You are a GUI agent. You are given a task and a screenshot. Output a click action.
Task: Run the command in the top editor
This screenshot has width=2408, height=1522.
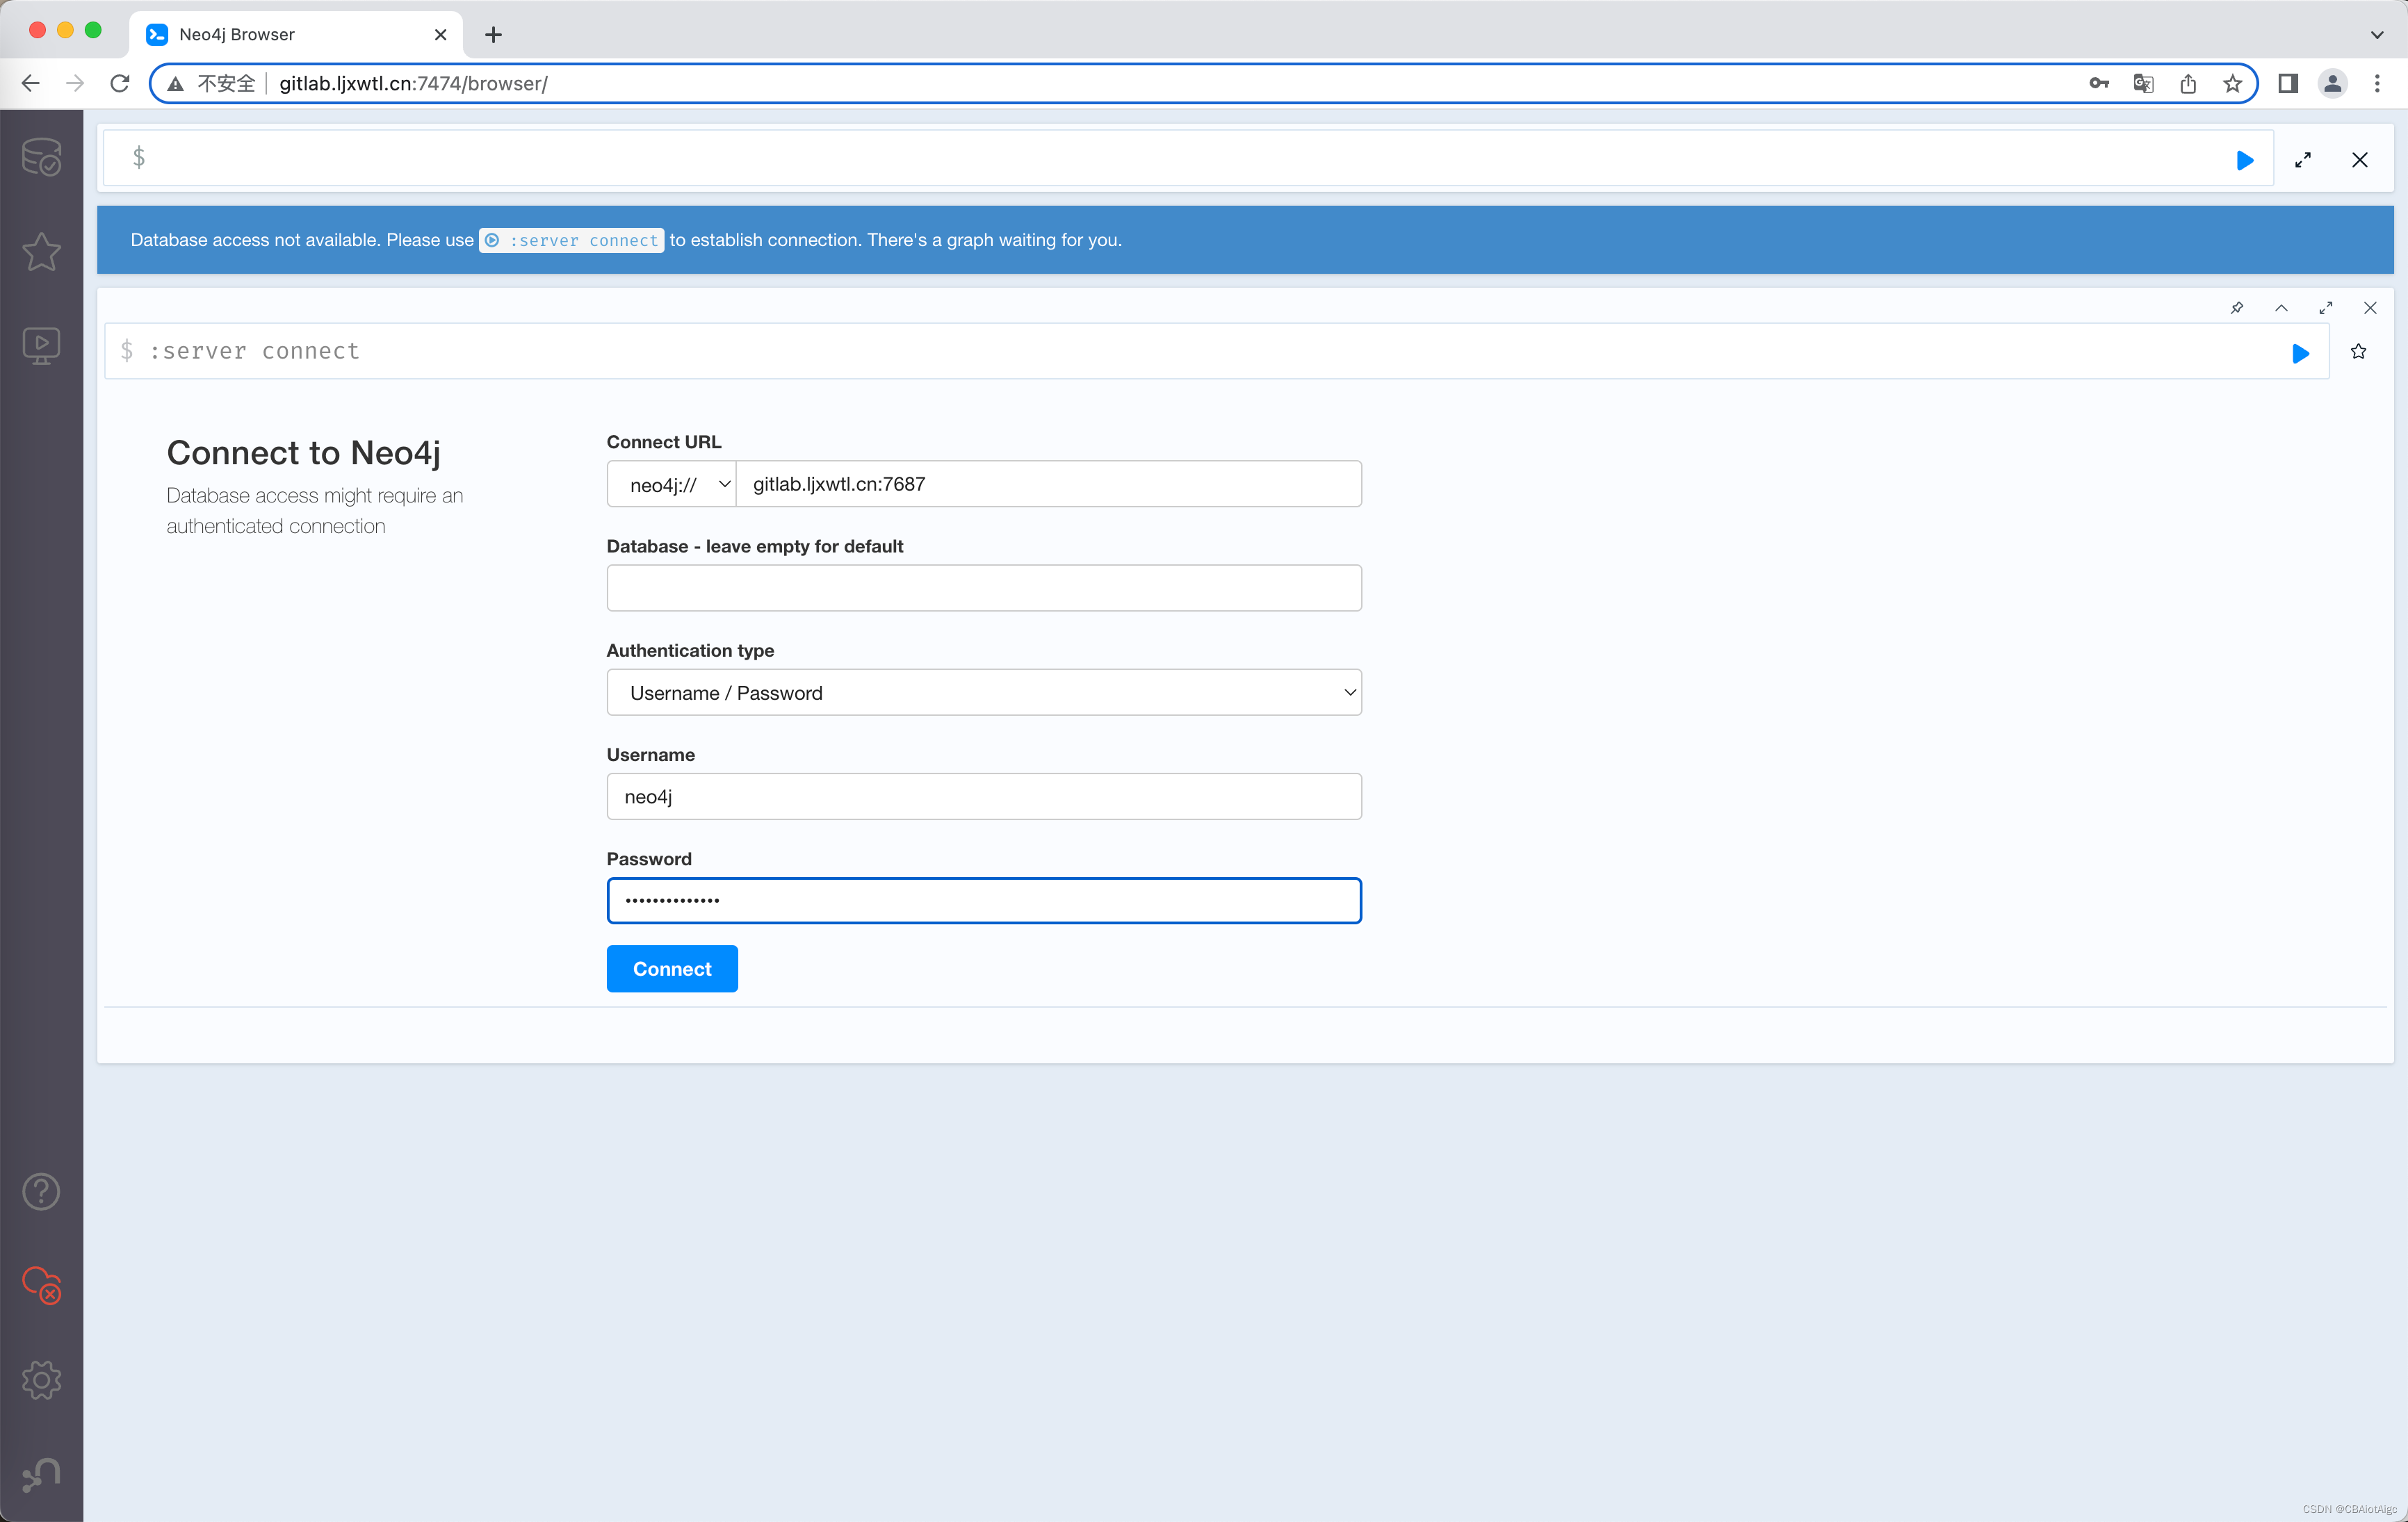[x=2244, y=160]
